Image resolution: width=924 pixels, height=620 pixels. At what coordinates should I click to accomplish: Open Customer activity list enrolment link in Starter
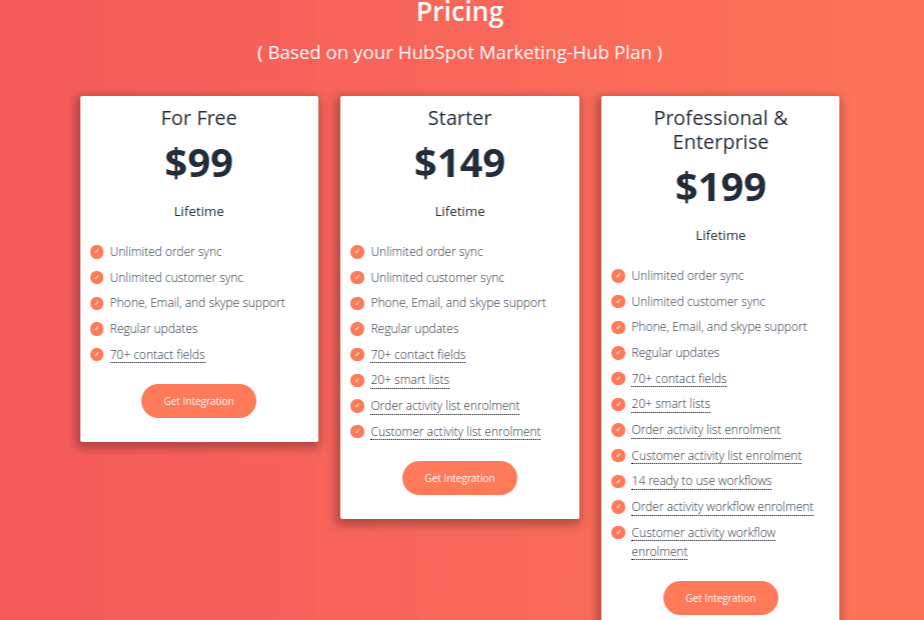pos(455,431)
